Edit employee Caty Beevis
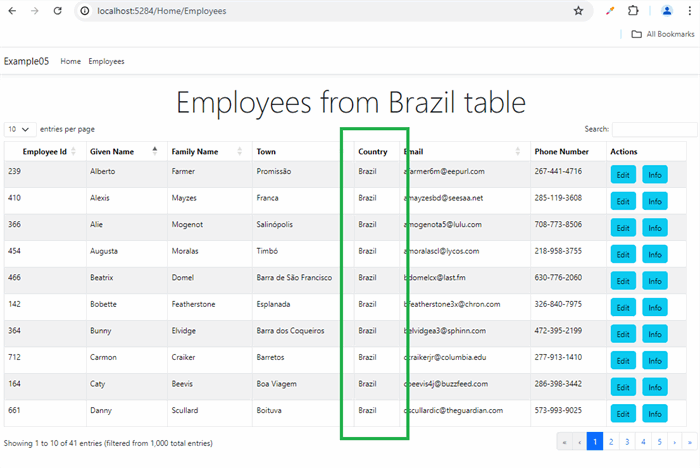Viewport: 700px width, 468px height. (x=623, y=387)
